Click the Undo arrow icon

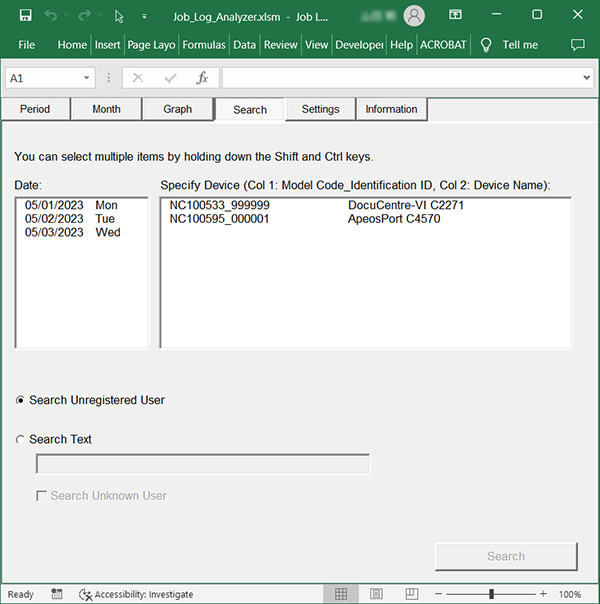point(50,15)
